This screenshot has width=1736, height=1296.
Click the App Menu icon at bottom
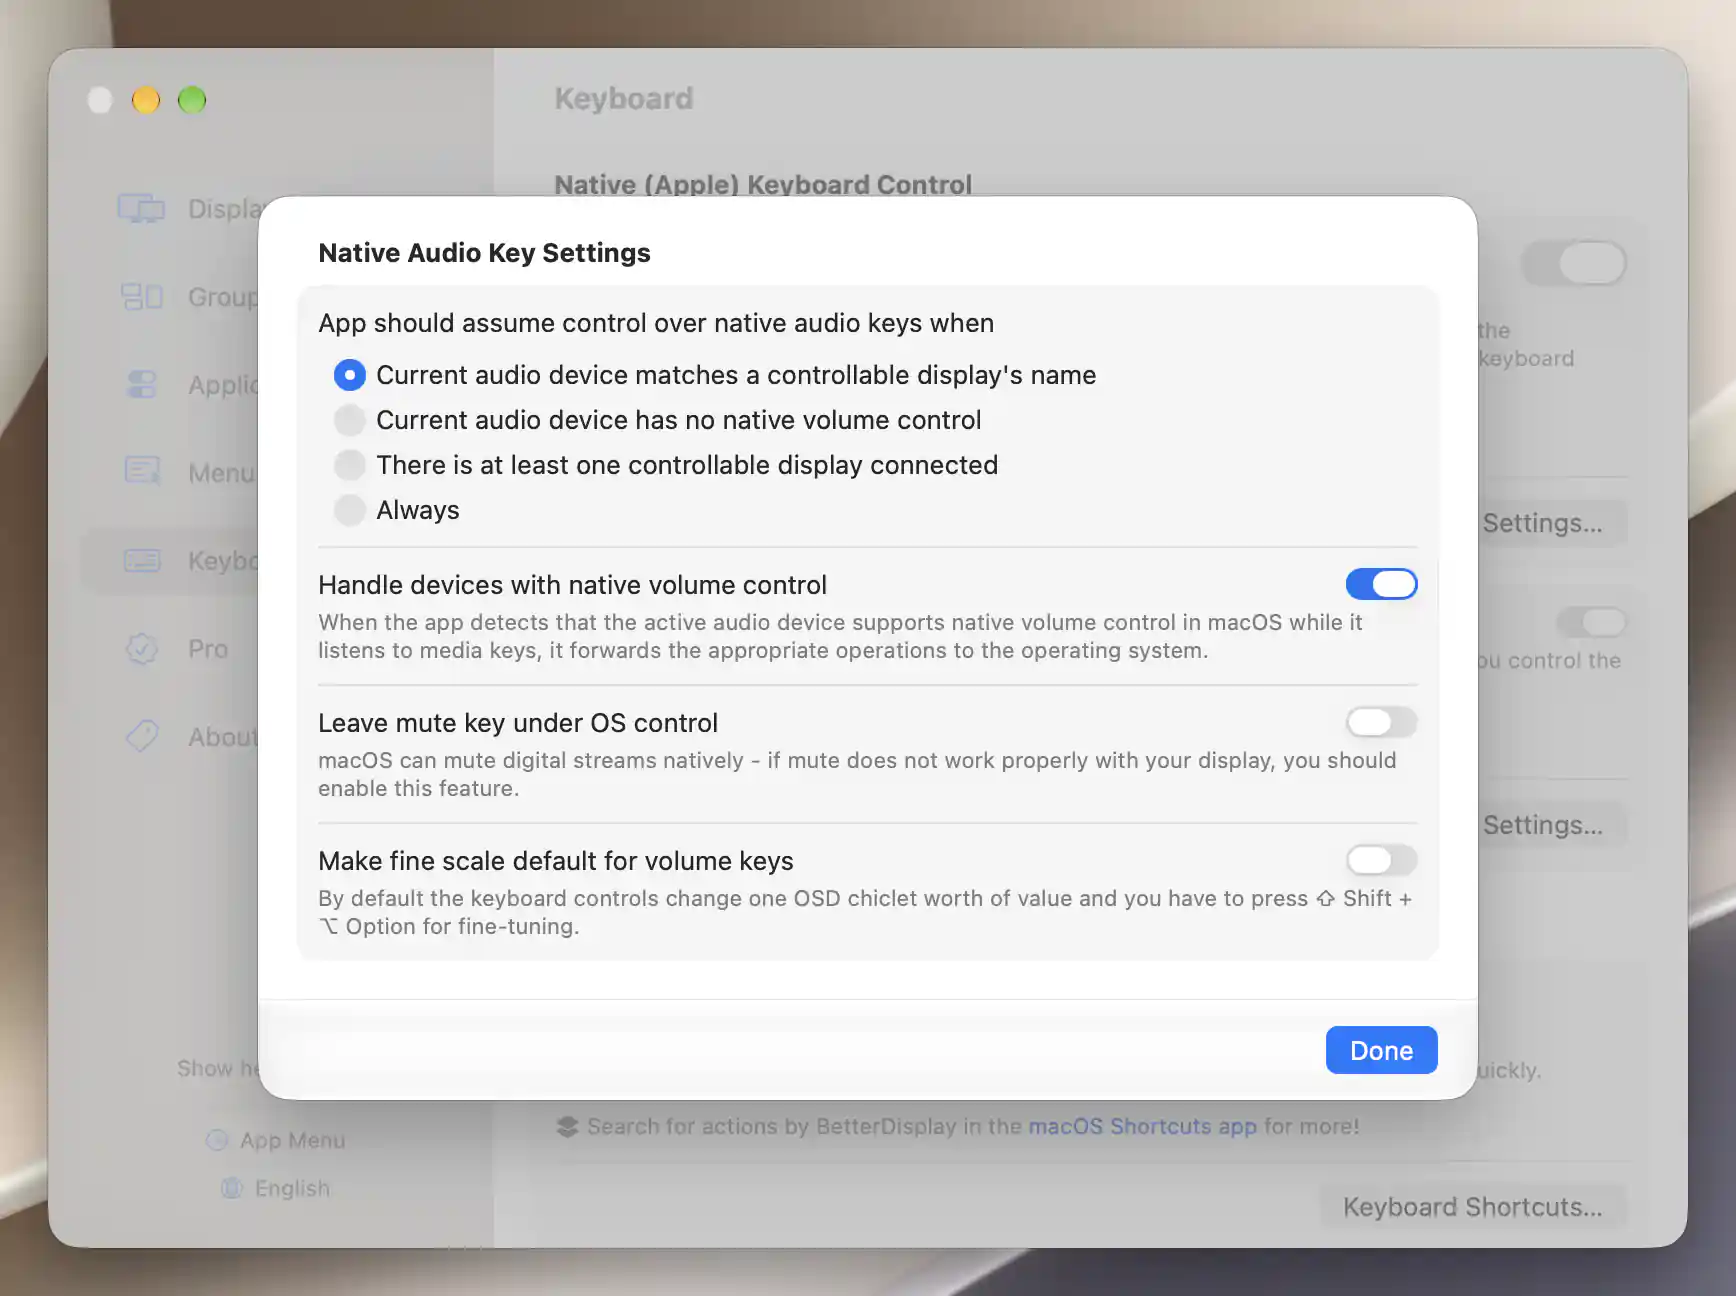217,1140
